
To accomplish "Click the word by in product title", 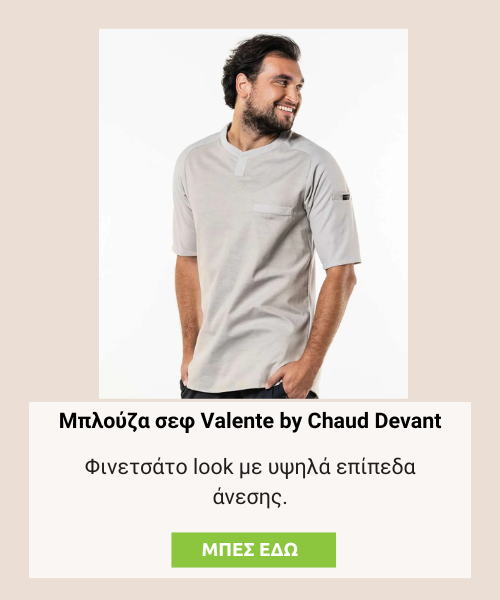I will coord(290,421).
